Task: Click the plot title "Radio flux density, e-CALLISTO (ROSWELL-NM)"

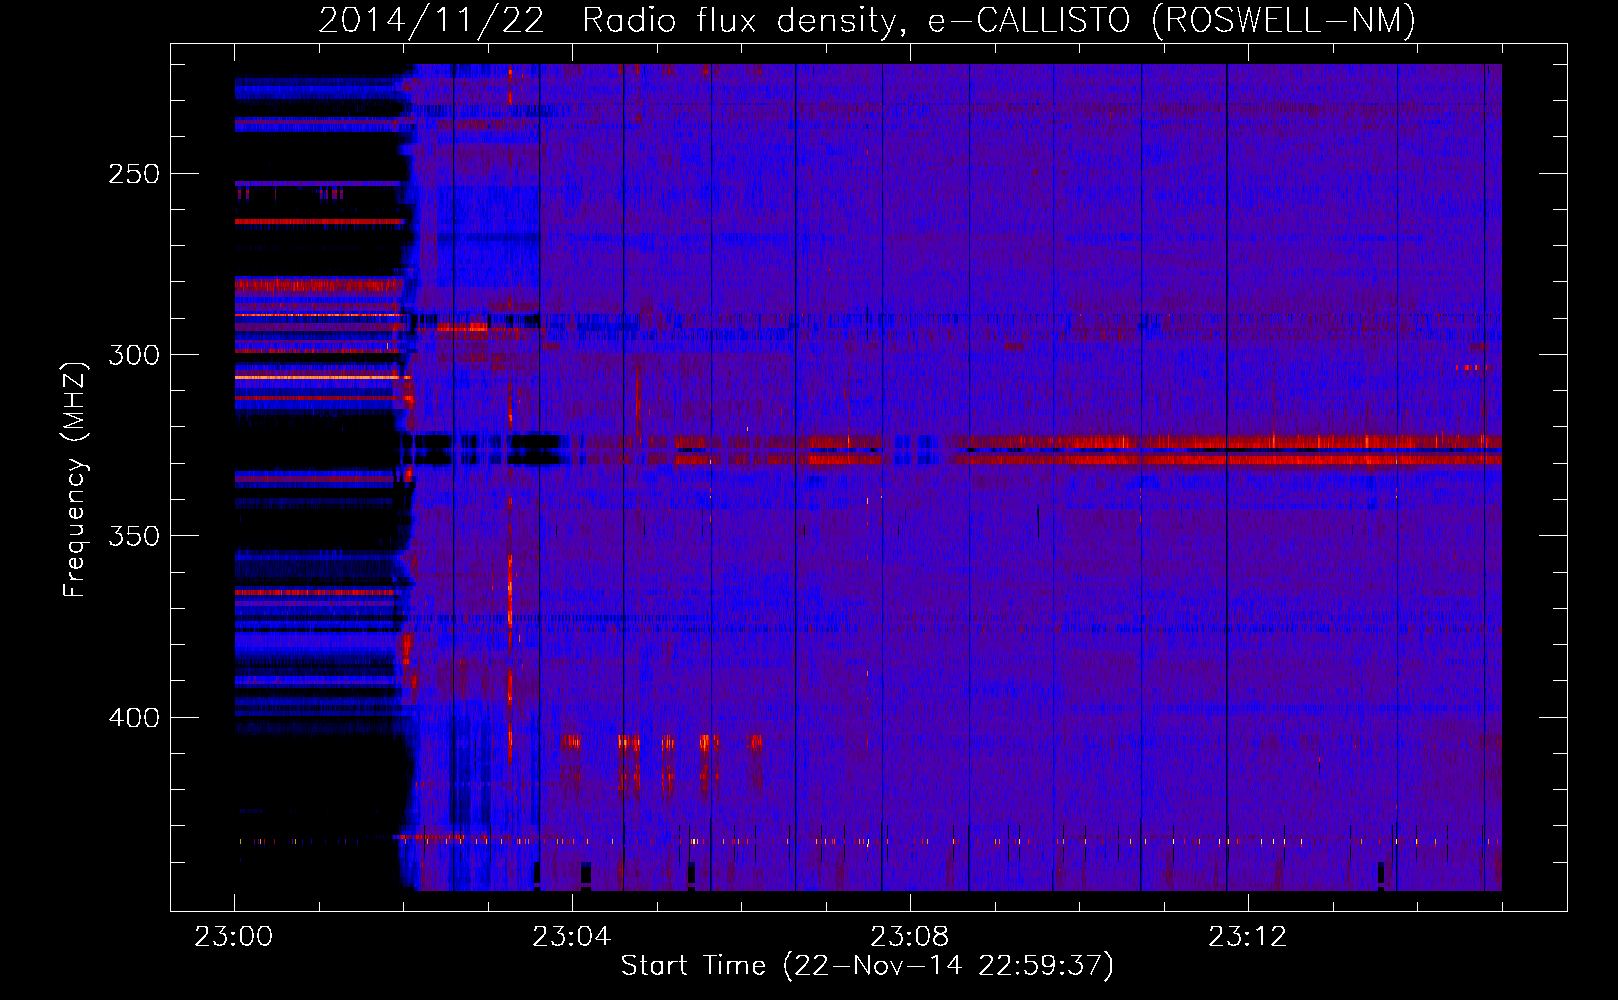Action: [999, 20]
